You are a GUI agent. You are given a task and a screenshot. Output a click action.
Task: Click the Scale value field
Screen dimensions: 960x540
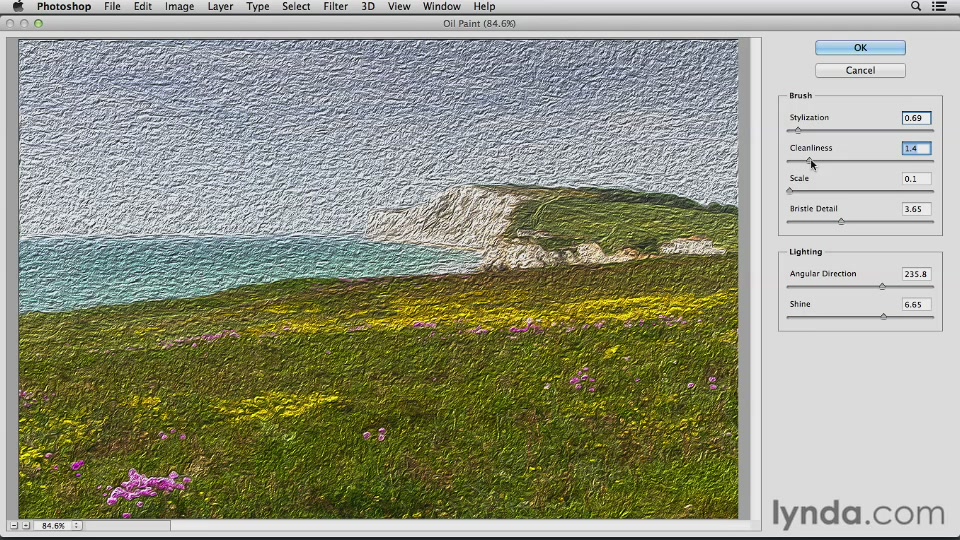tap(916, 179)
